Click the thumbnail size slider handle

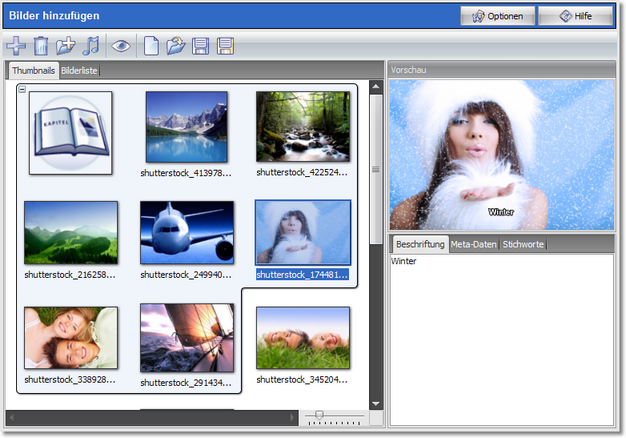point(319,414)
